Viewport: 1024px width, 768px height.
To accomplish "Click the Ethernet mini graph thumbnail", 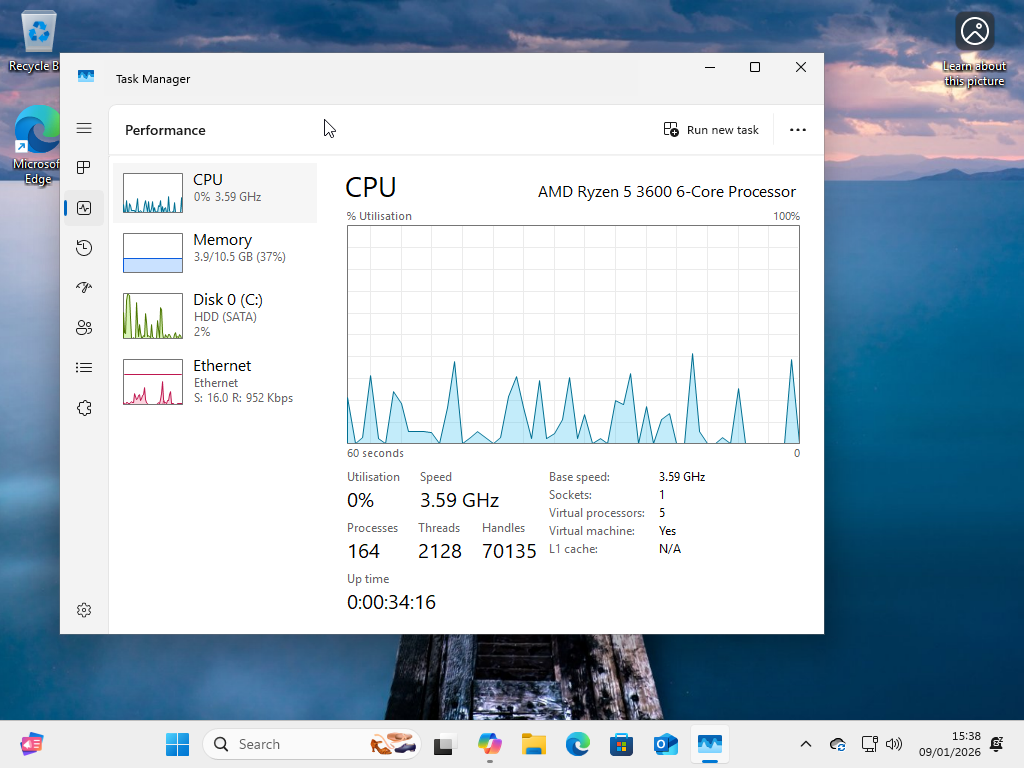I will coord(153,382).
